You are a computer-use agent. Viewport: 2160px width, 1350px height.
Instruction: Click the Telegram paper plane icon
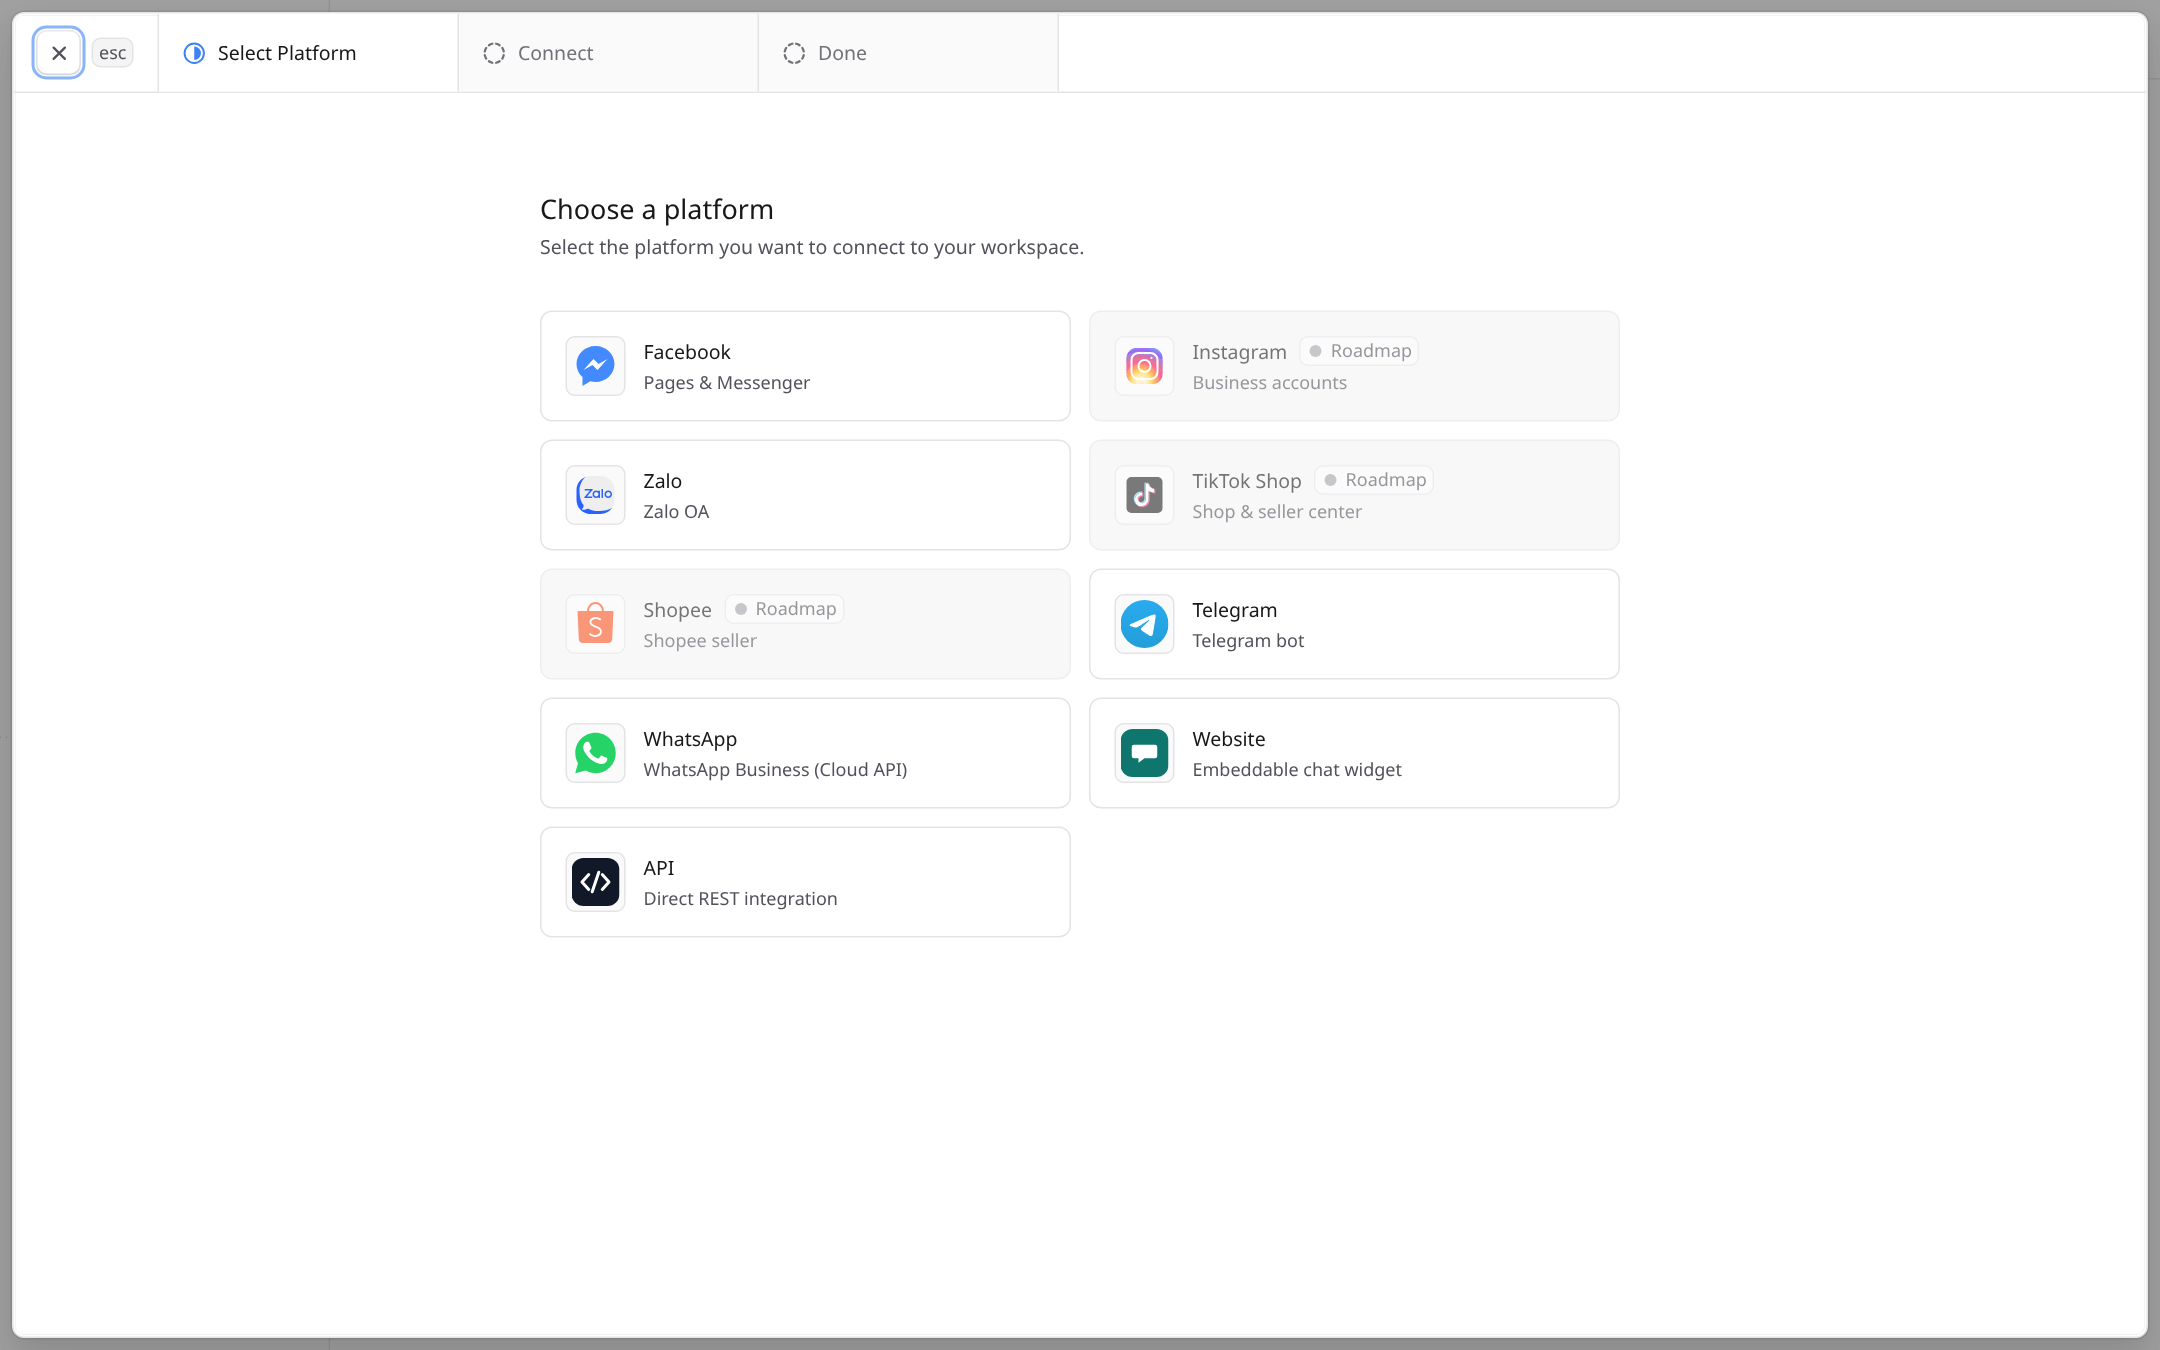(x=1144, y=624)
